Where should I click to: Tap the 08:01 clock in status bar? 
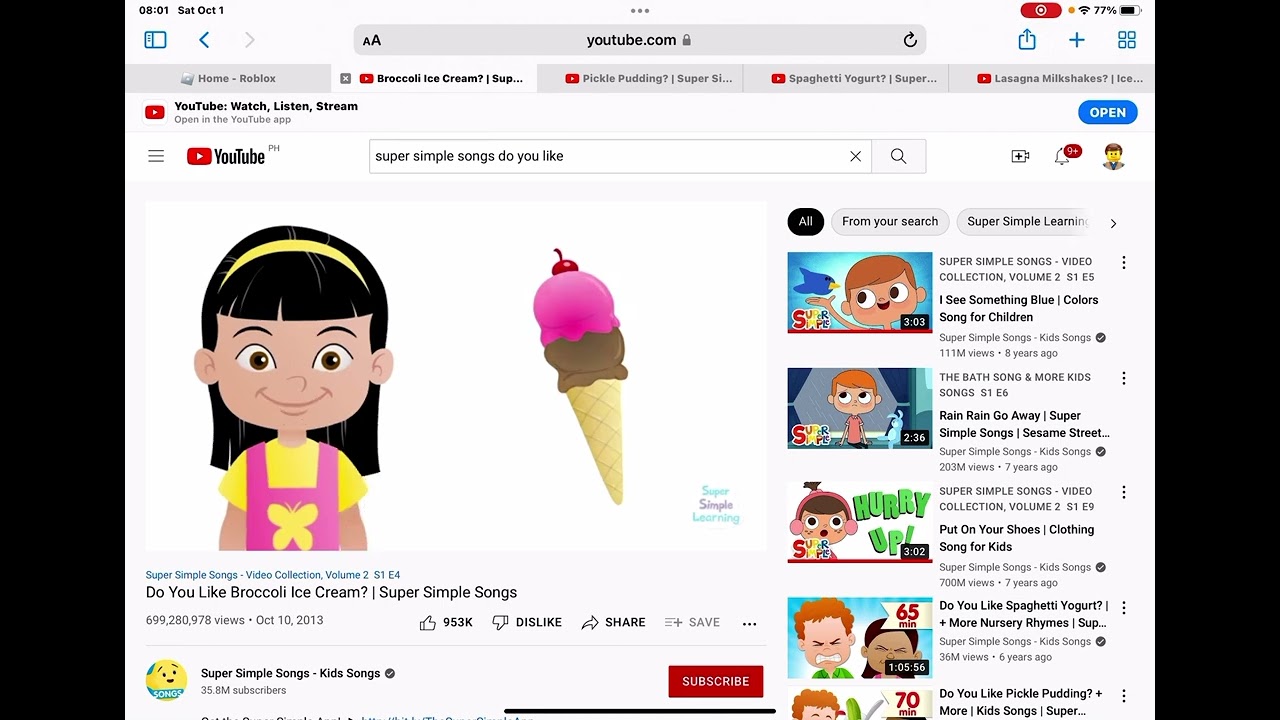pyautogui.click(x=154, y=10)
